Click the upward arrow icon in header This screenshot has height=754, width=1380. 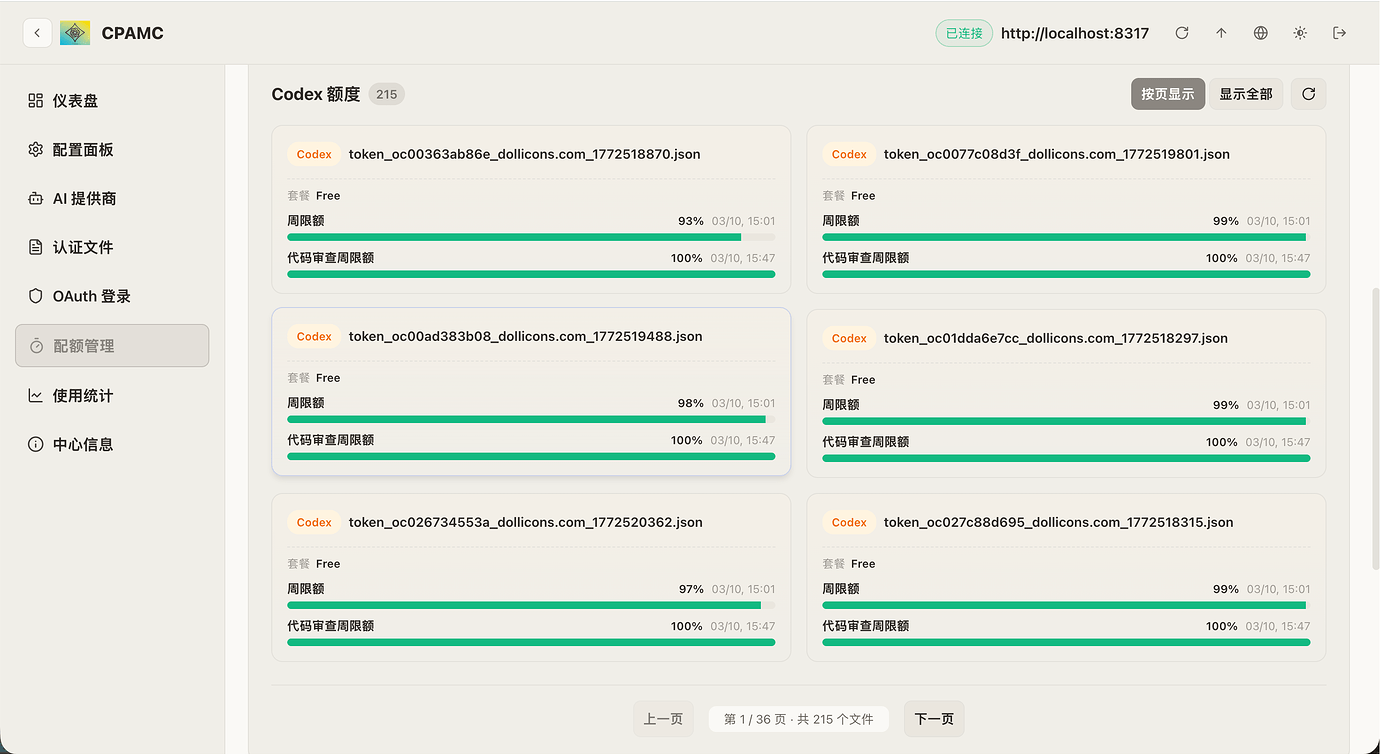pos(1221,33)
